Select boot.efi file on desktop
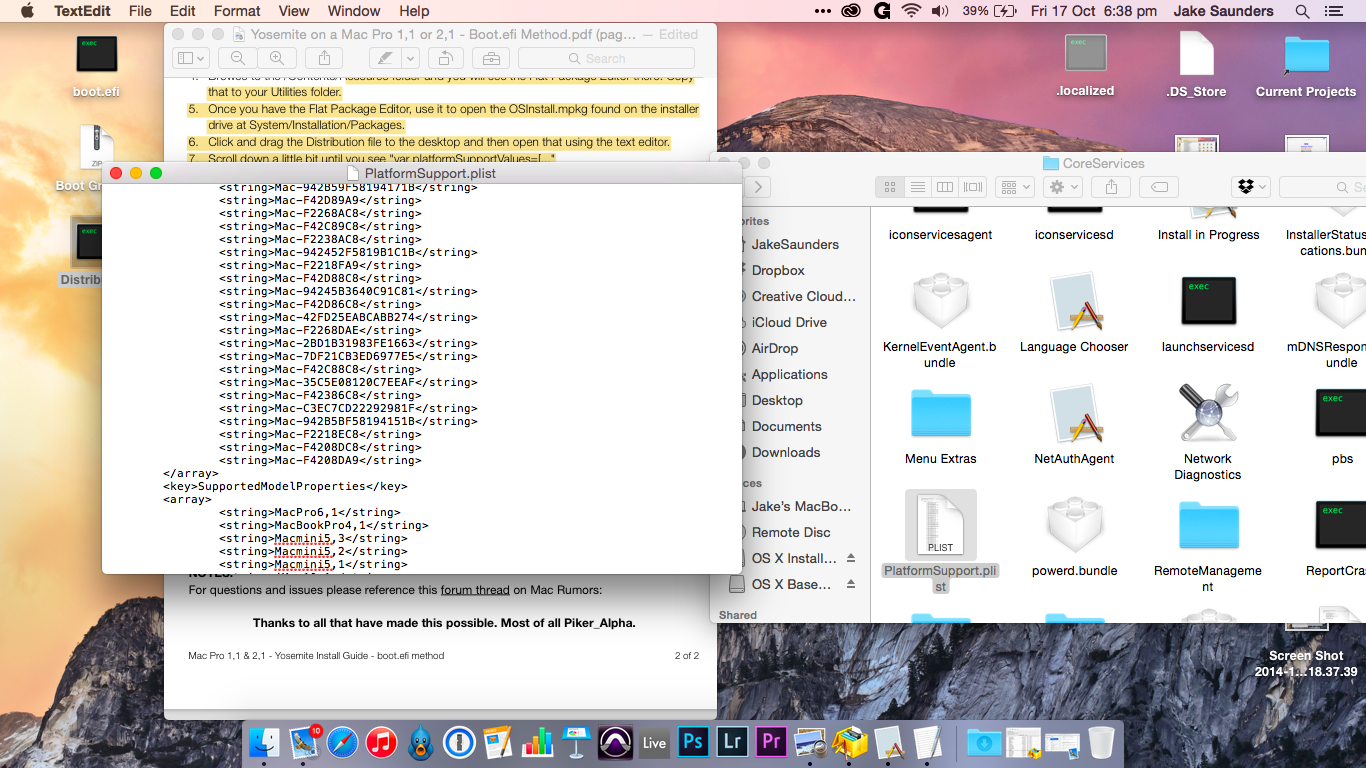Screen dimensions: 1366x768 point(97,66)
